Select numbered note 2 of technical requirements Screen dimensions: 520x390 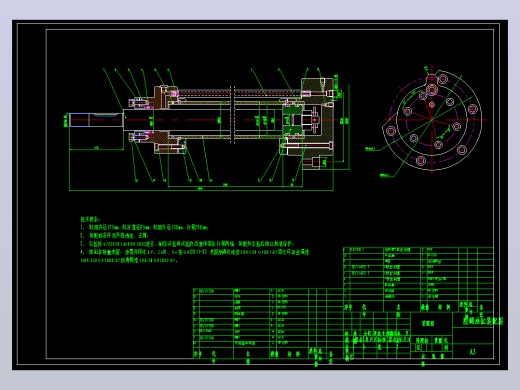pyautogui.click(x=114, y=235)
